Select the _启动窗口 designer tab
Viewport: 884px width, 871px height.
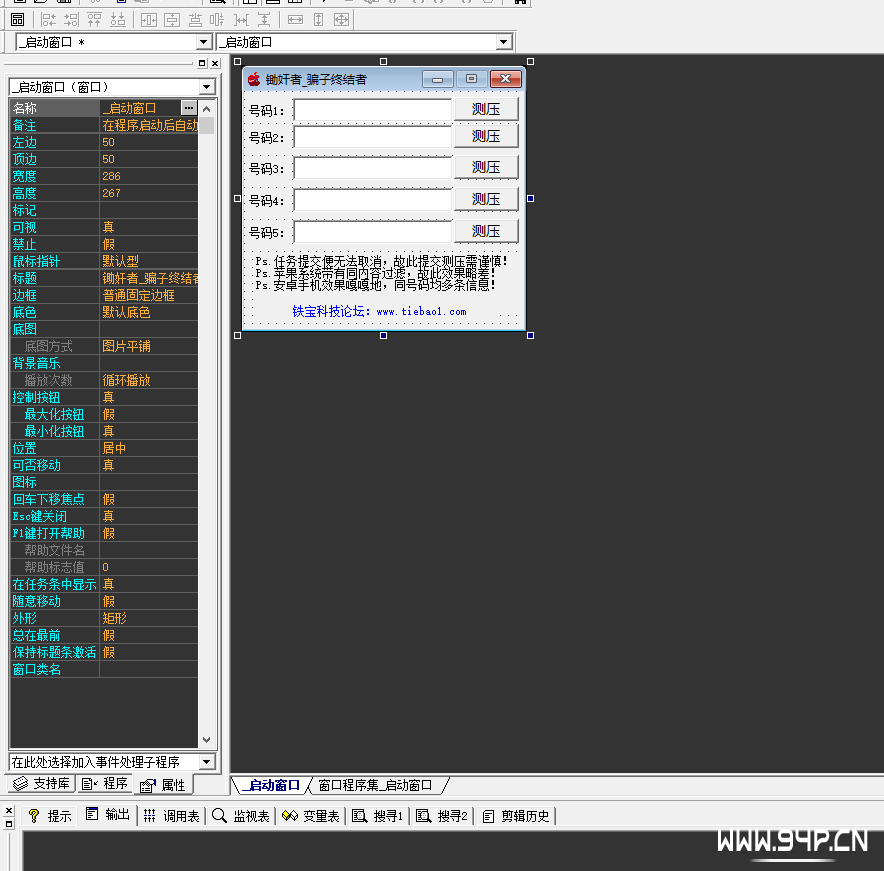point(271,785)
